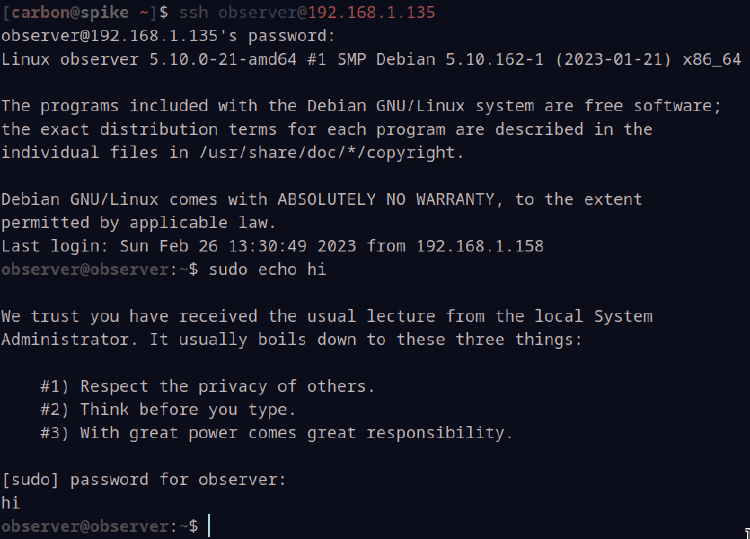Image resolution: width=750 pixels, height=539 pixels.
Task: Click the kernel version '5.10.0-21-amd64' text
Action: click(223, 59)
